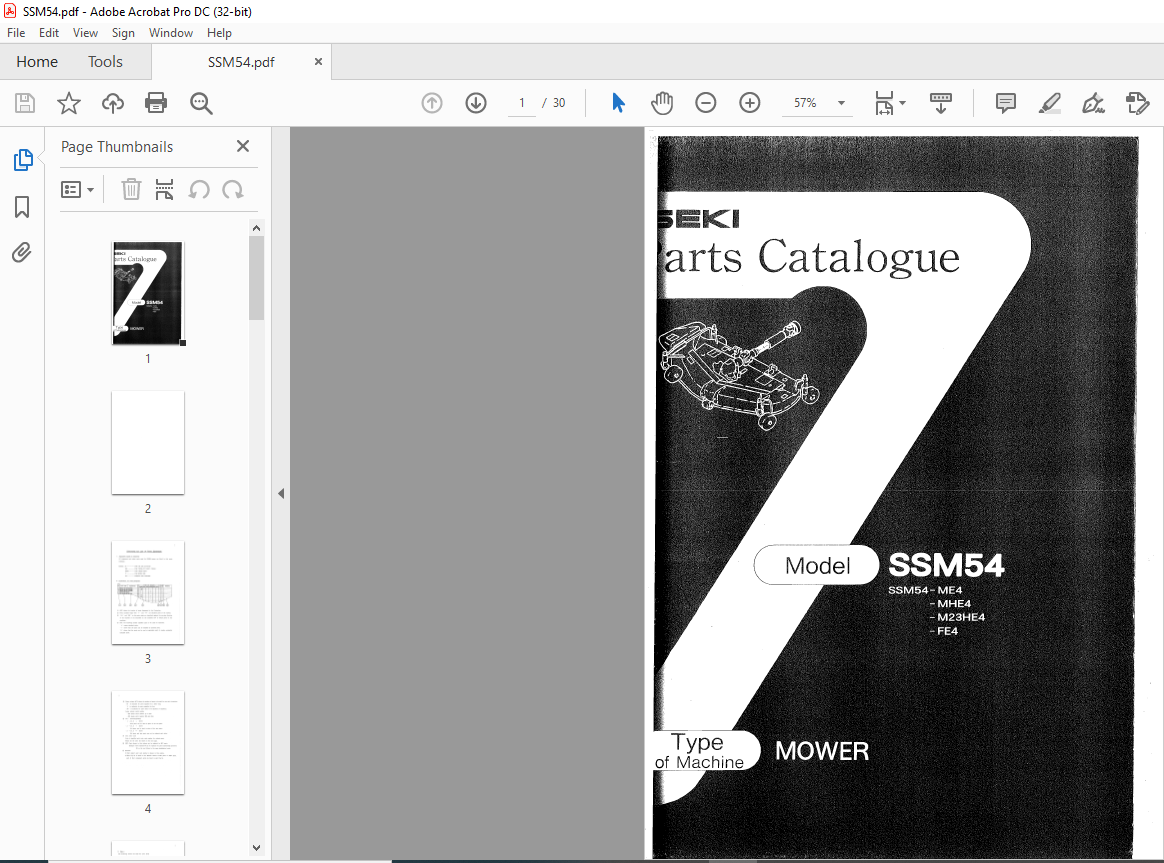
Task: Open the Window menu
Action: coord(171,33)
